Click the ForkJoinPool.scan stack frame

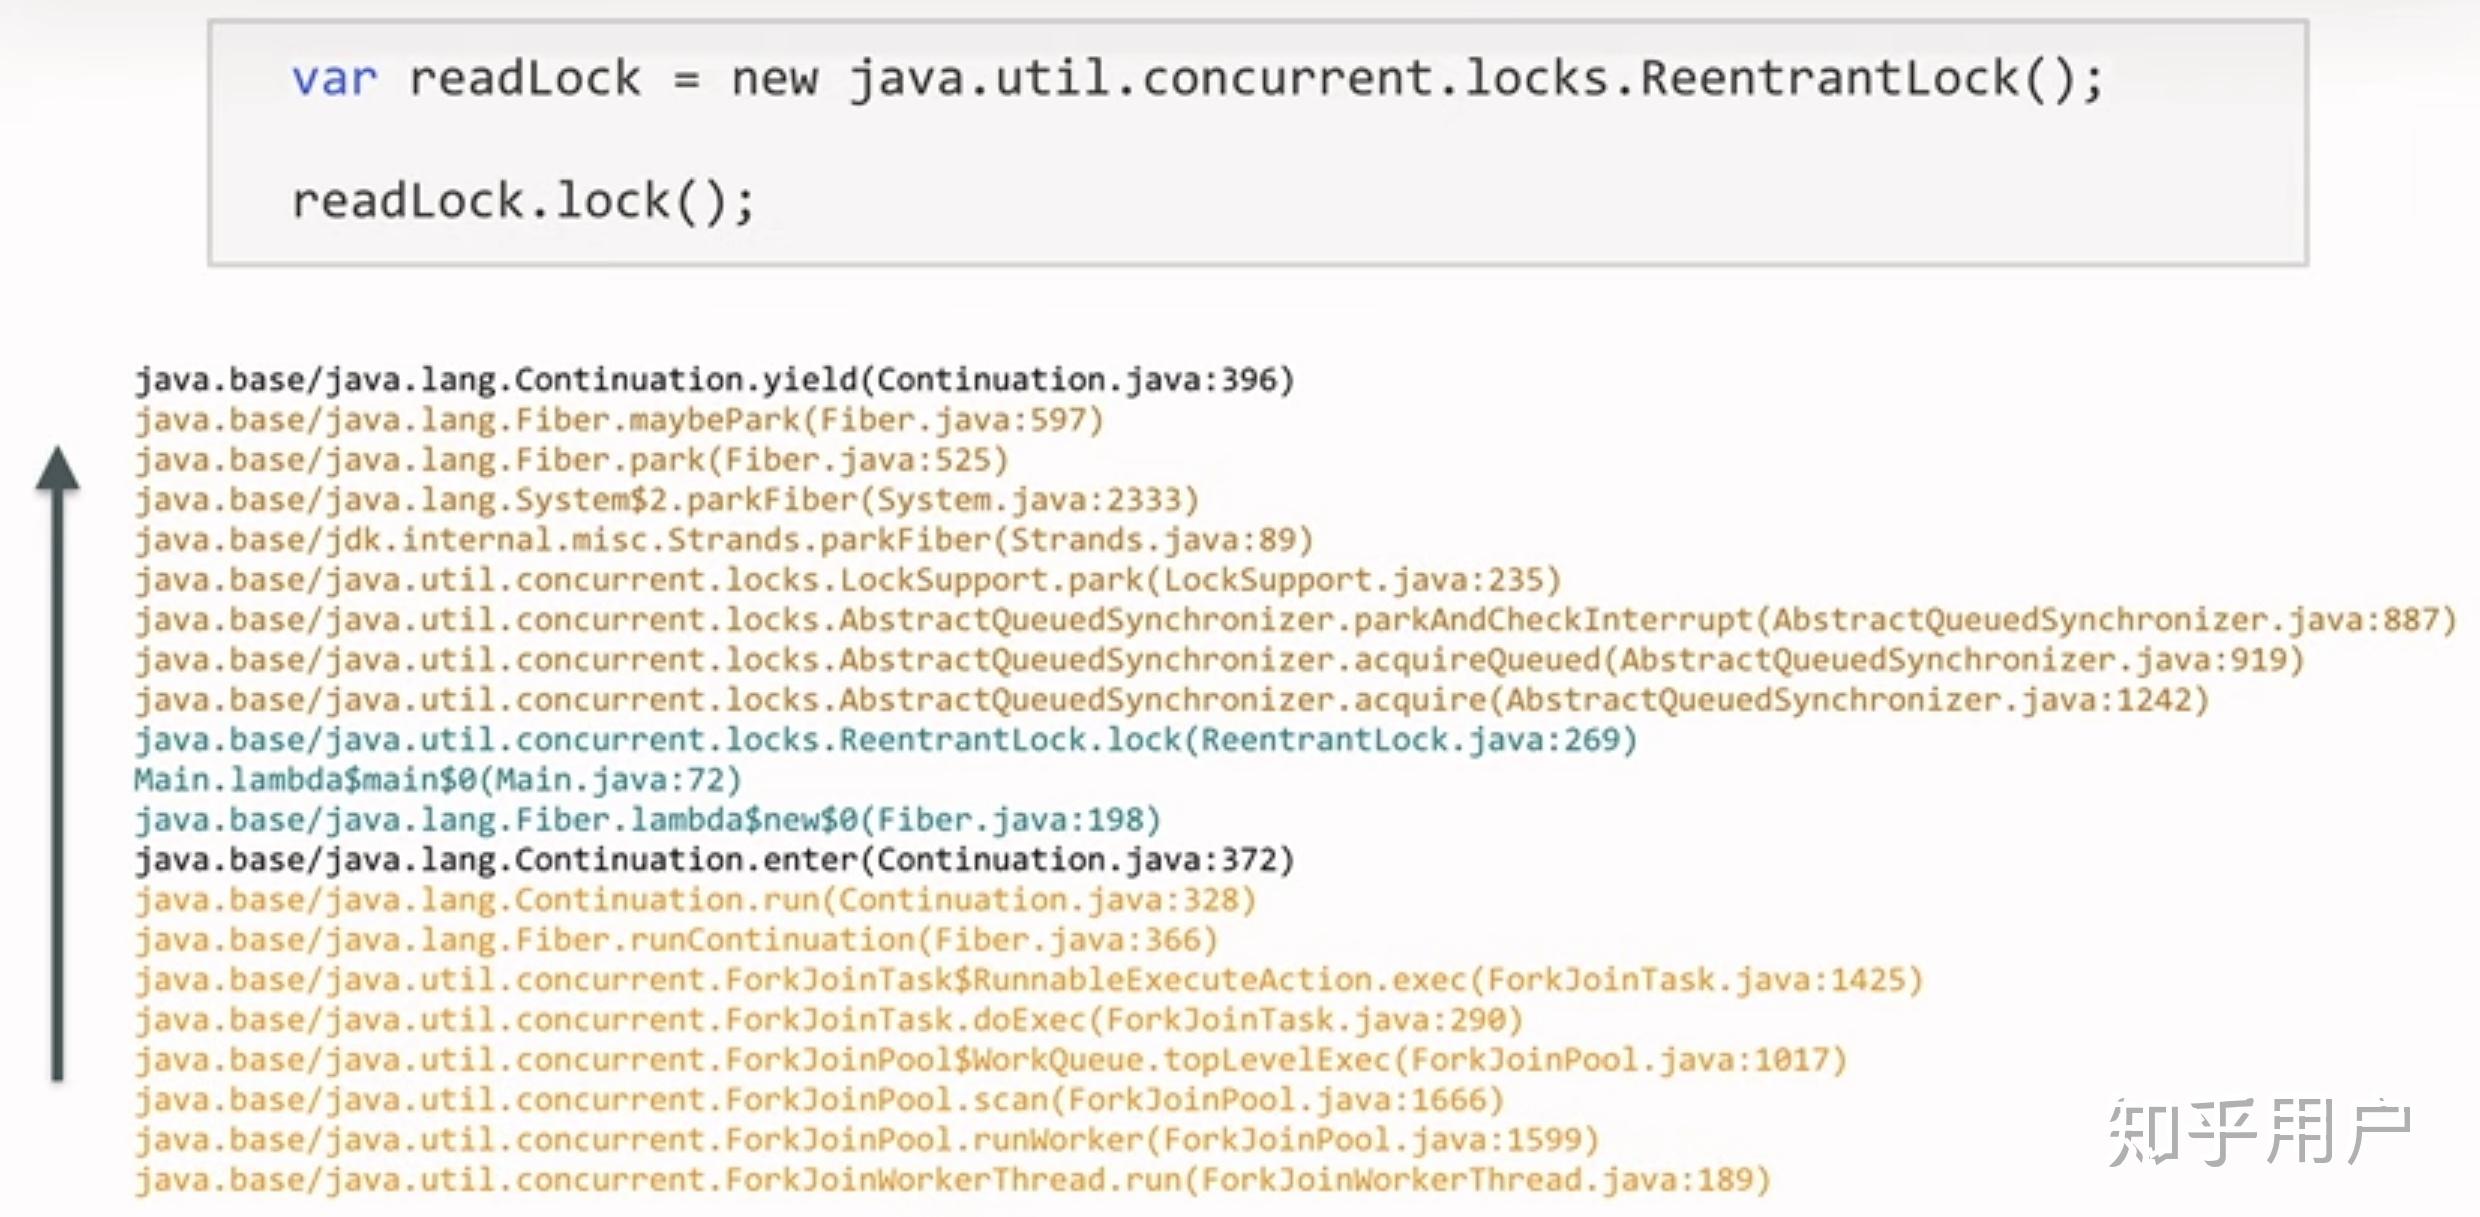819,1100
